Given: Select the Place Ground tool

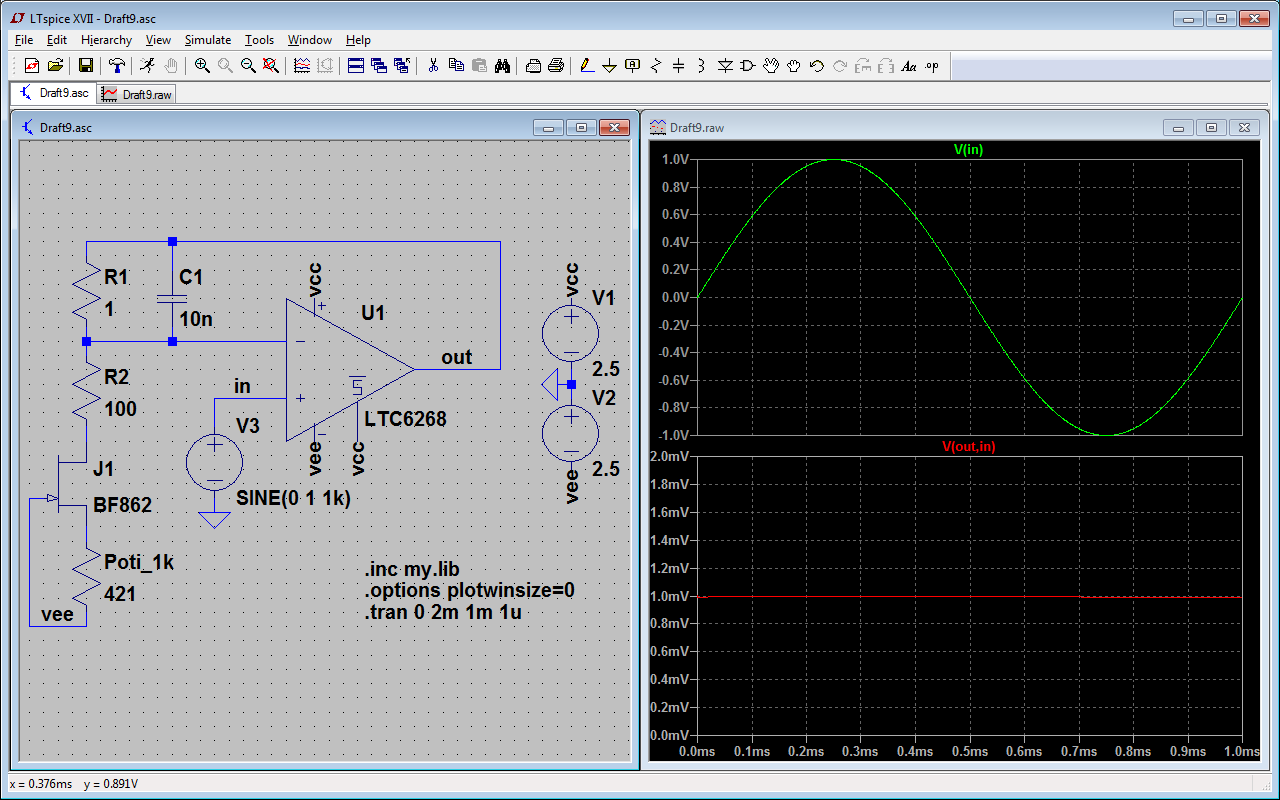Looking at the screenshot, I should [x=609, y=66].
